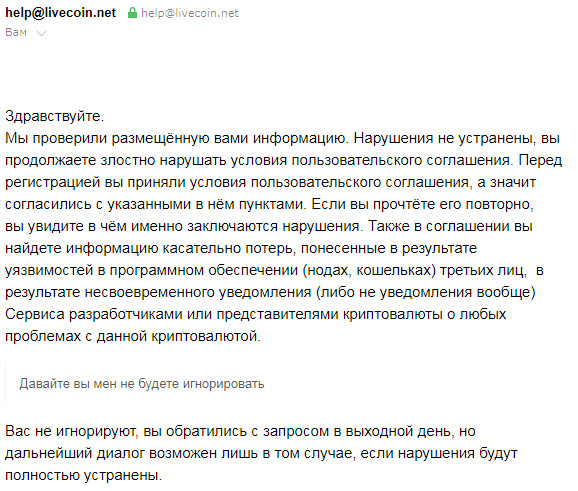
Task: Click the grey help@livecoin.net address
Action: pos(190,13)
